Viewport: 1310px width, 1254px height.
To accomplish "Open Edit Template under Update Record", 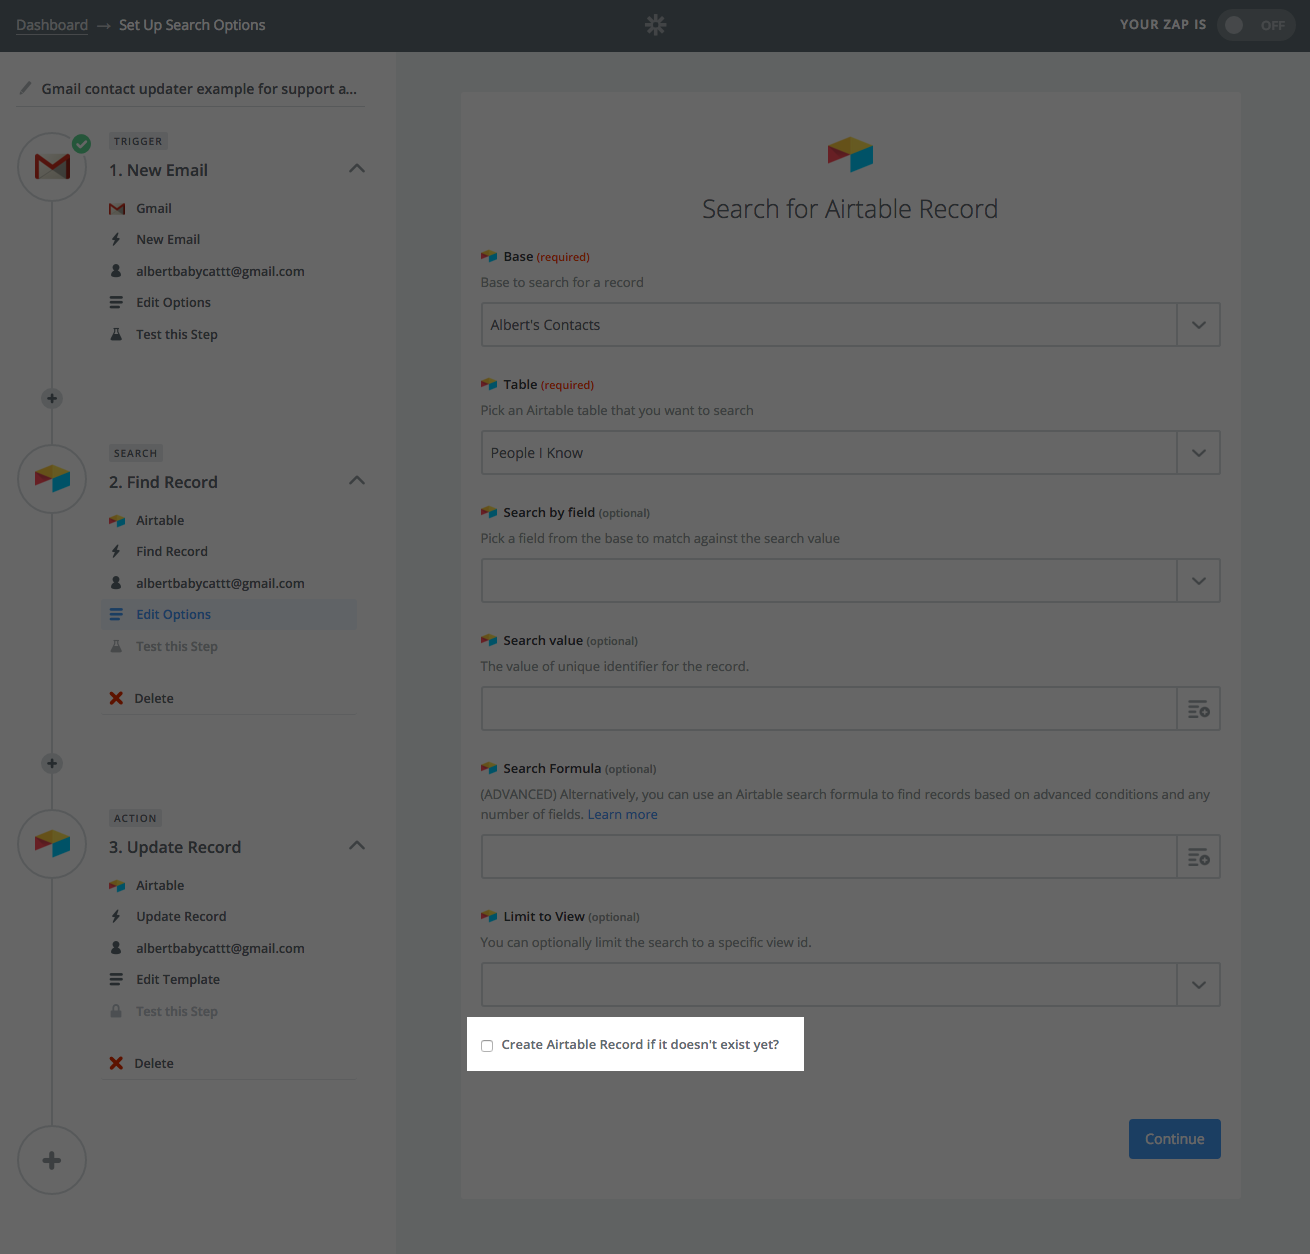I will [178, 980].
